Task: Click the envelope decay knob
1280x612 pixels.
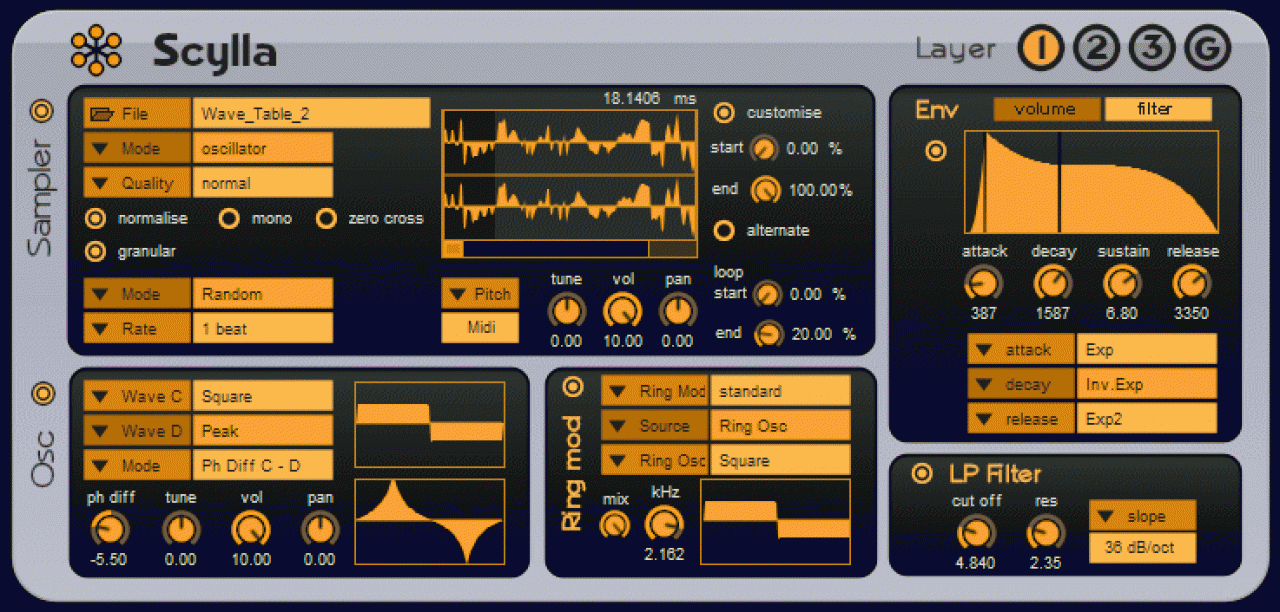Action: pos(1052,284)
